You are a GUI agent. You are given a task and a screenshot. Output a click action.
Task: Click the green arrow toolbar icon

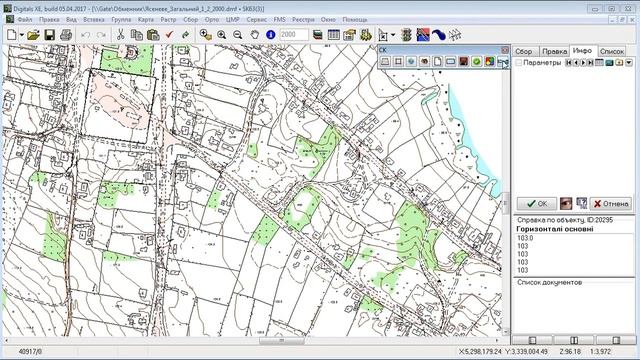pyautogui.click(x=186, y=35)
